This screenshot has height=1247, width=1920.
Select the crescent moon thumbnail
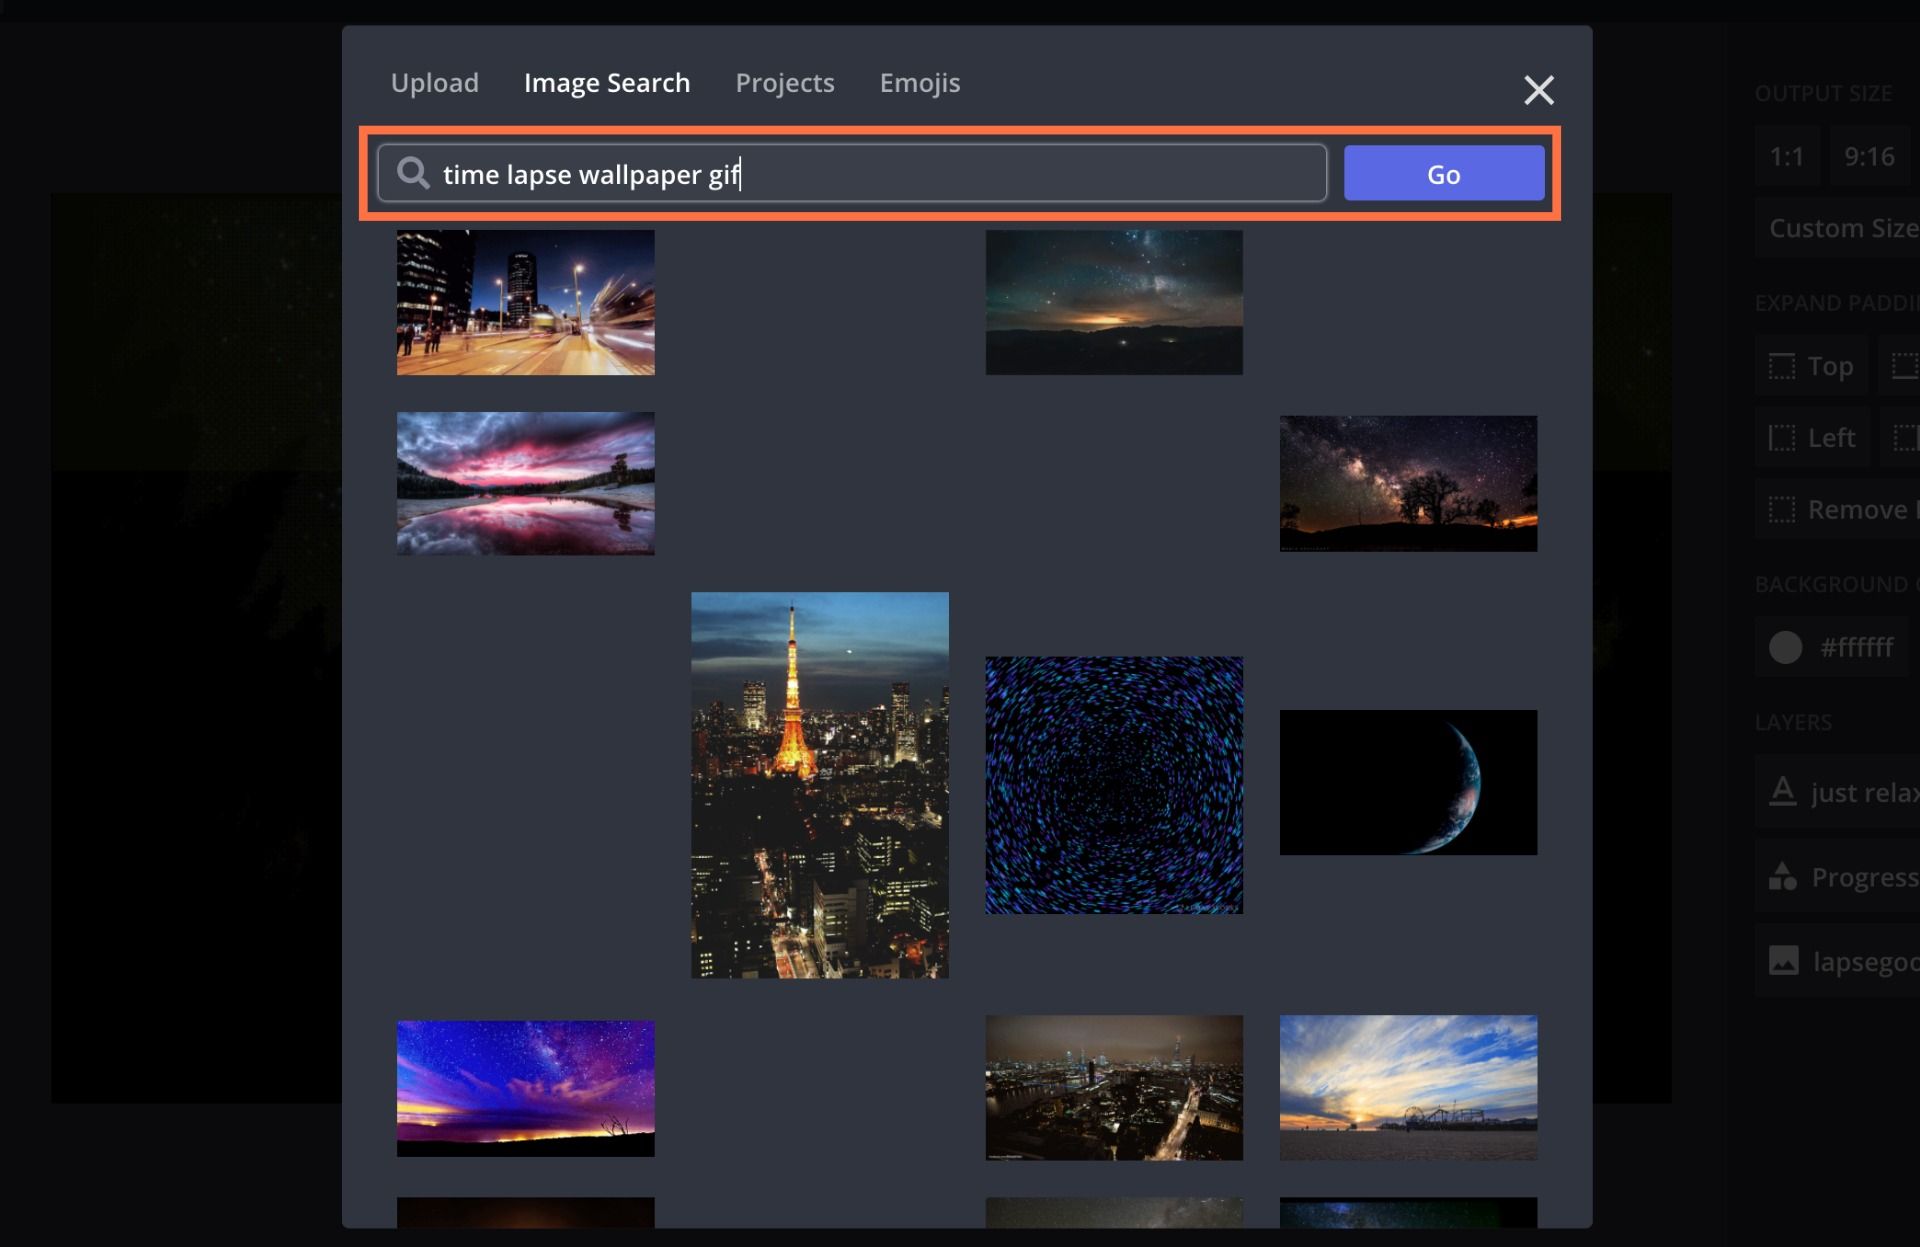coord(1406,781)
